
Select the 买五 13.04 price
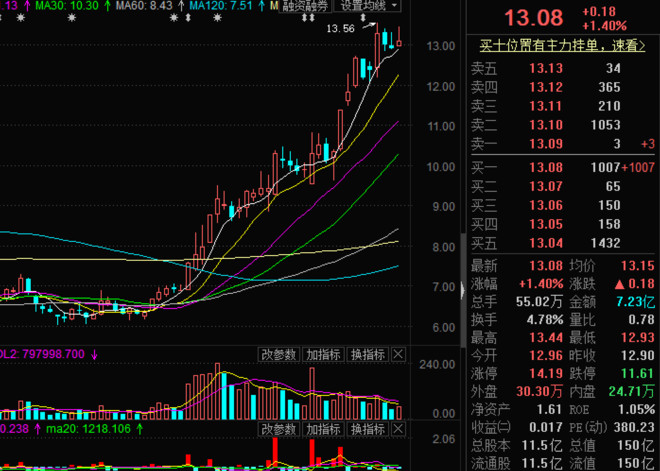click(546, 243)
